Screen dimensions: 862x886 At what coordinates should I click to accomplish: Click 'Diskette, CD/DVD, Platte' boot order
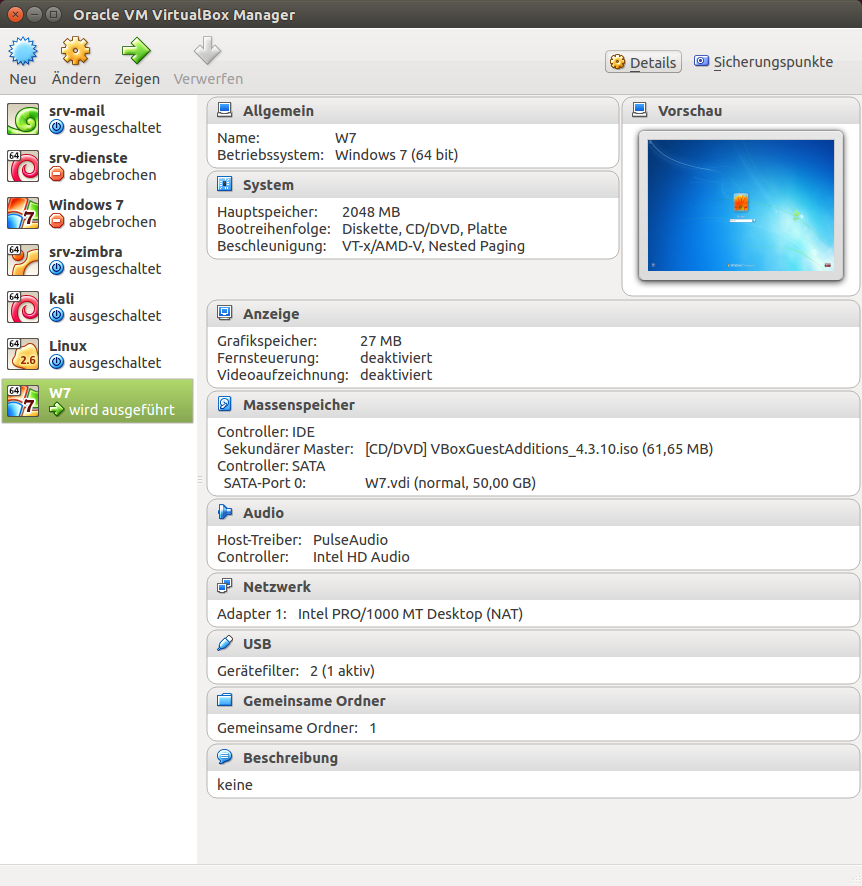pyautogui.click(x=425, y=229)
